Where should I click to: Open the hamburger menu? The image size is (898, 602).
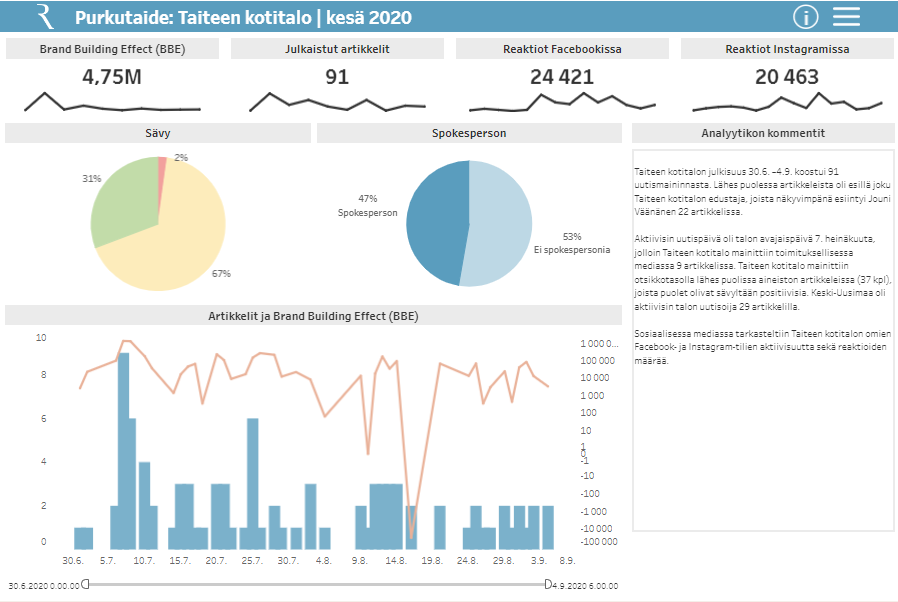846,16
